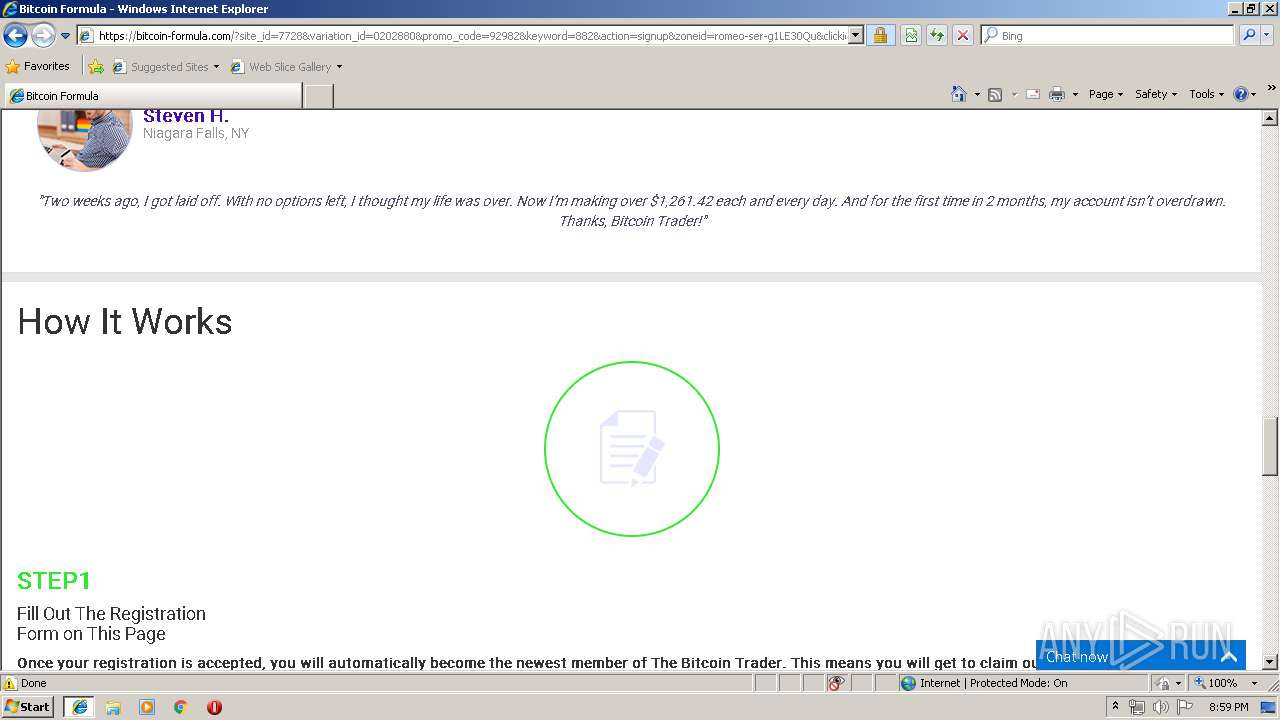Open the Favorites panel

click(38, 67)
